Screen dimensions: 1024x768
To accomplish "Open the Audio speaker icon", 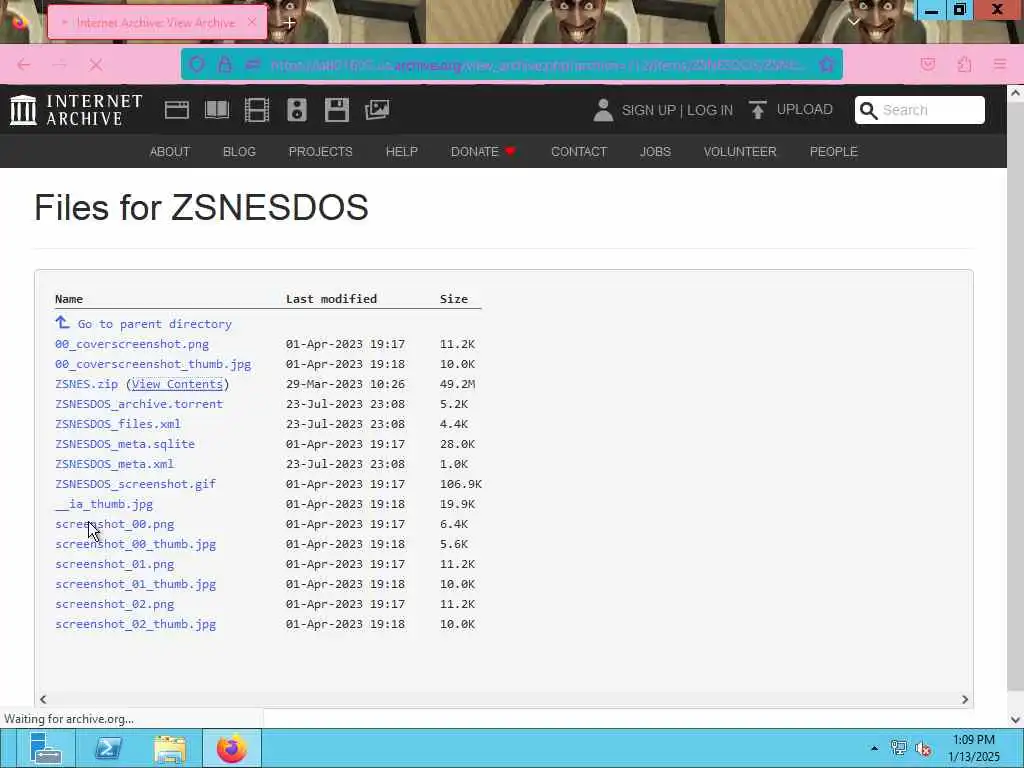I will coord(296,110).
